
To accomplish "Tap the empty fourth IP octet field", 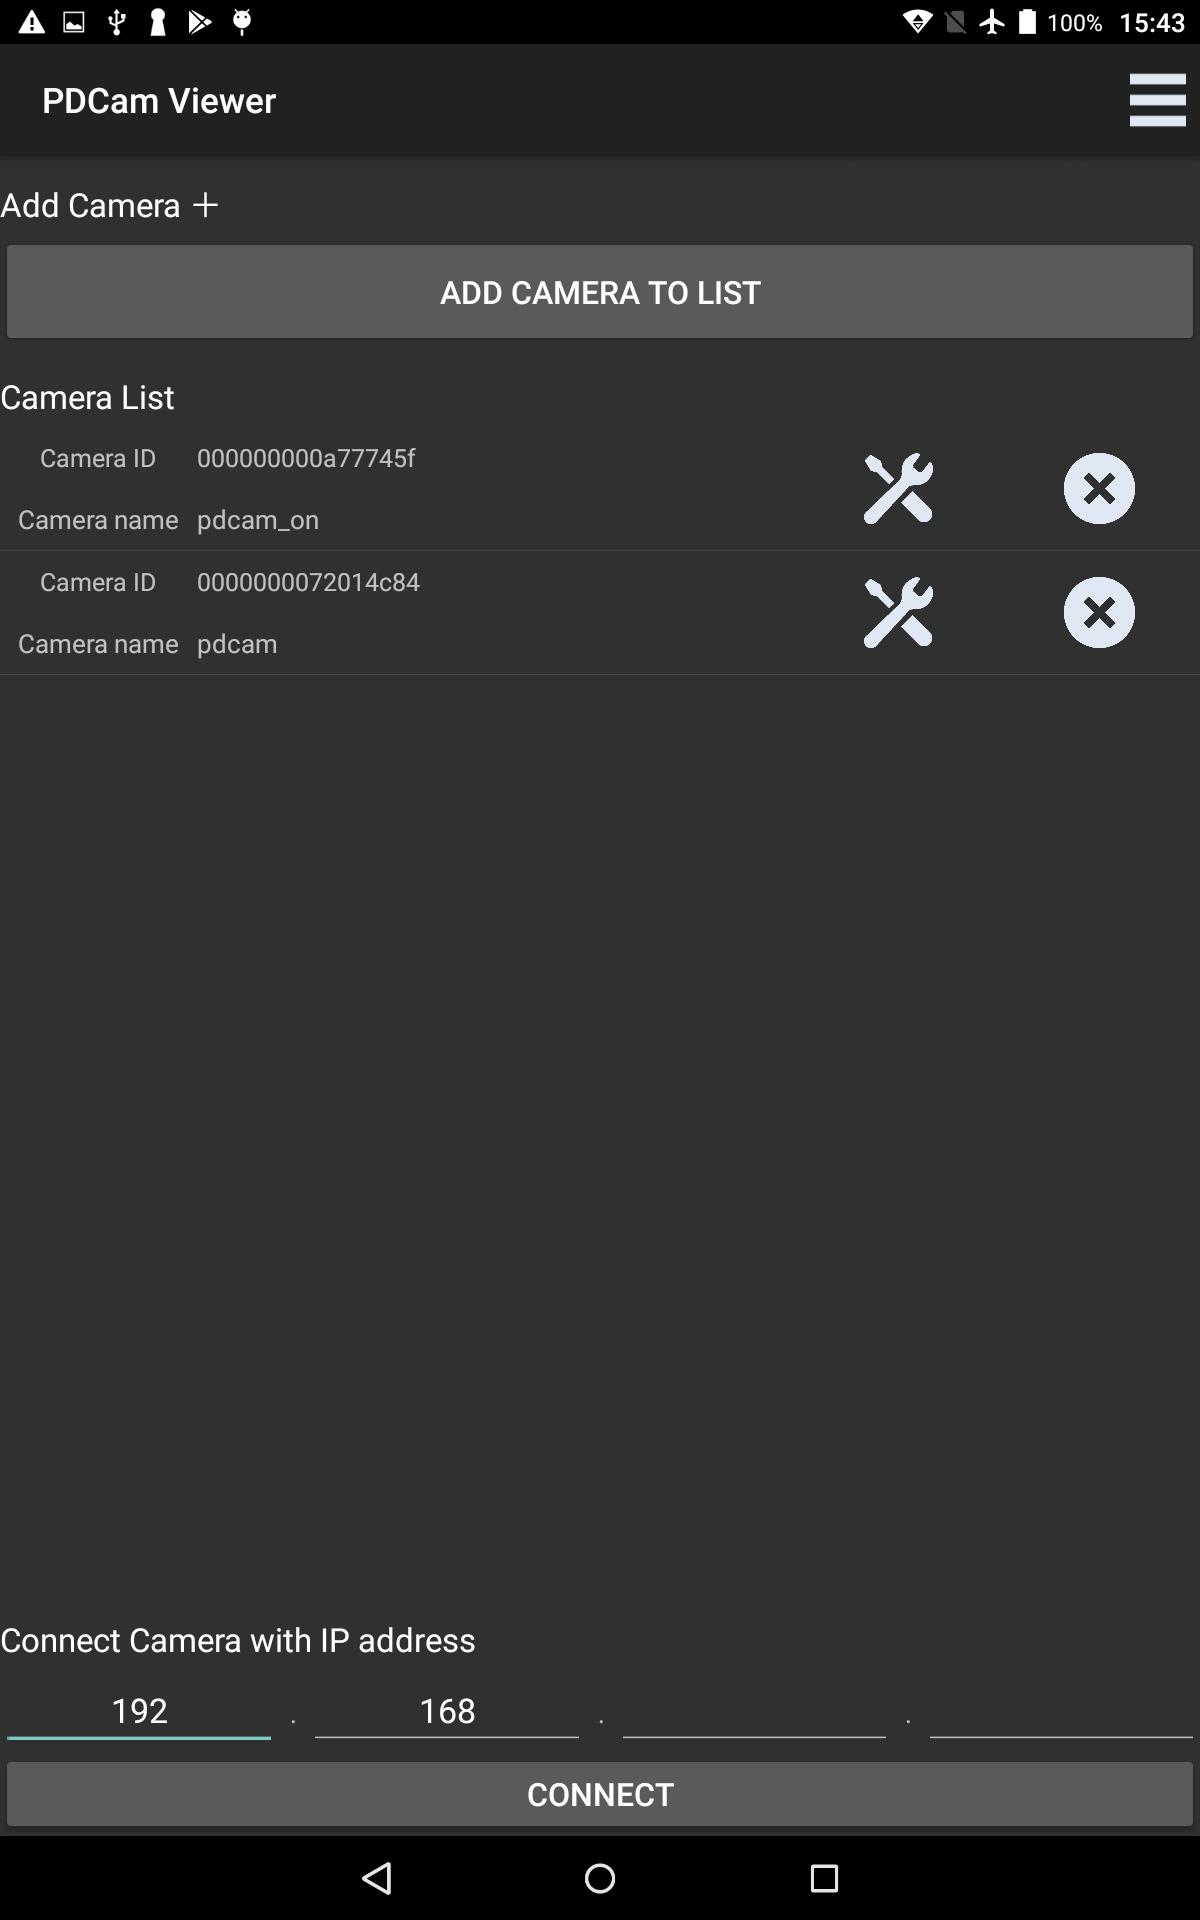I will coord(1061,1711).
